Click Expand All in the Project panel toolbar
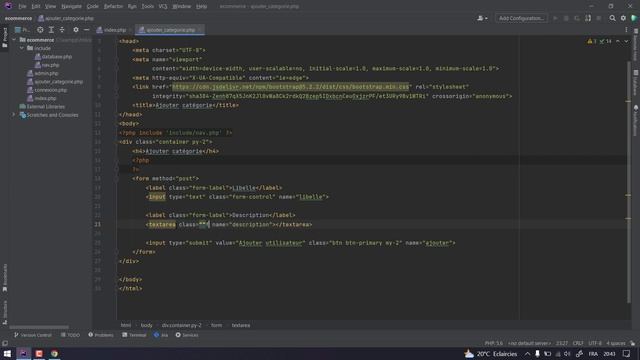The width and height of the screenshot is (640, 360). coord(51,30)
